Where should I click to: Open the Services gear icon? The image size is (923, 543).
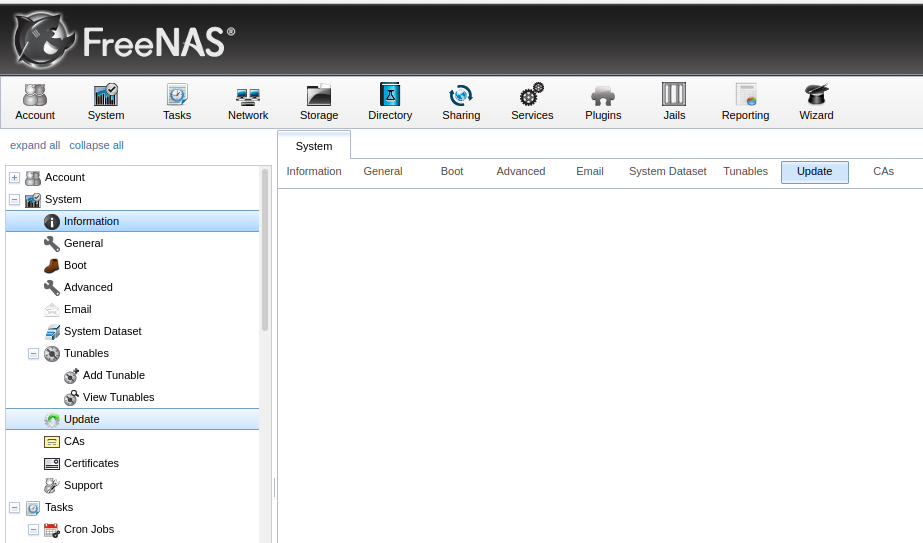point(532,94)
